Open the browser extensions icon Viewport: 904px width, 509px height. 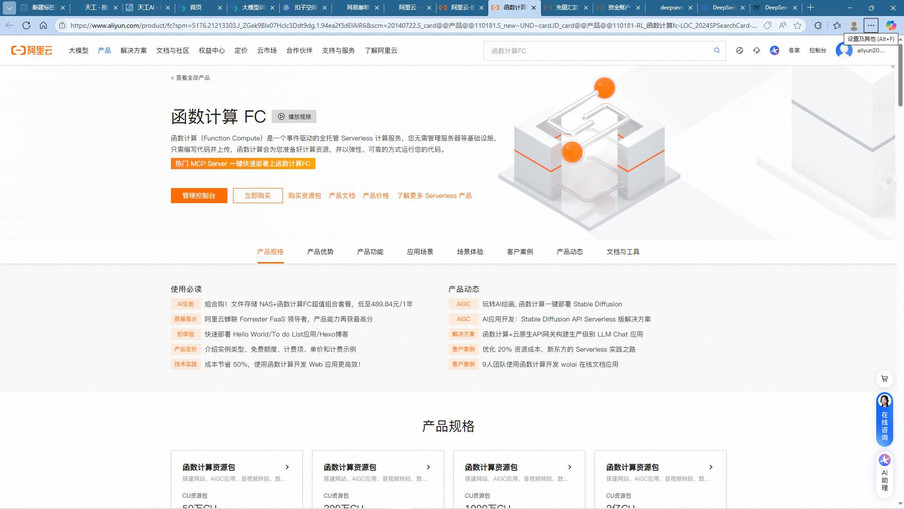[x=818, y=25]
